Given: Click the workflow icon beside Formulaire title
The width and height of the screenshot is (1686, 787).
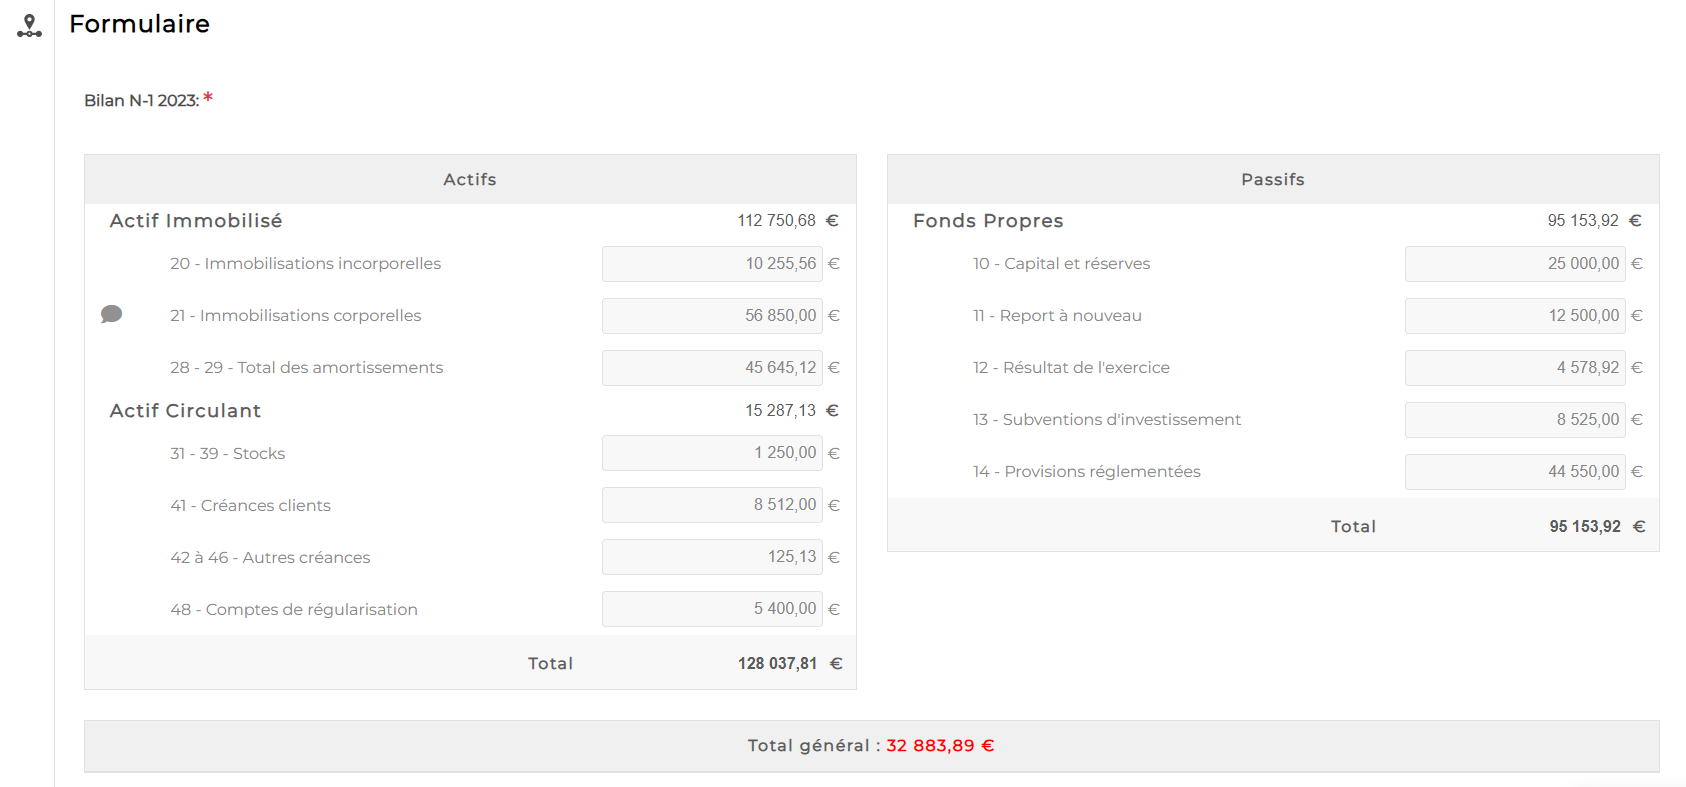Looking at the screenshot, I should (x=30, y=26).
